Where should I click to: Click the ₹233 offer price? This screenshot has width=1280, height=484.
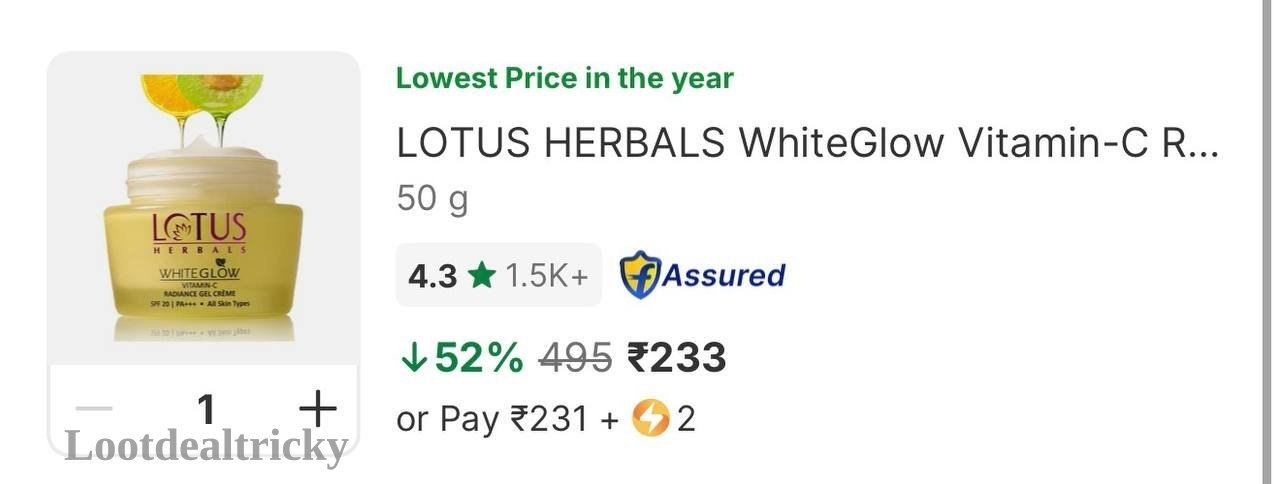pyautogui.click(x=676, y=358)
